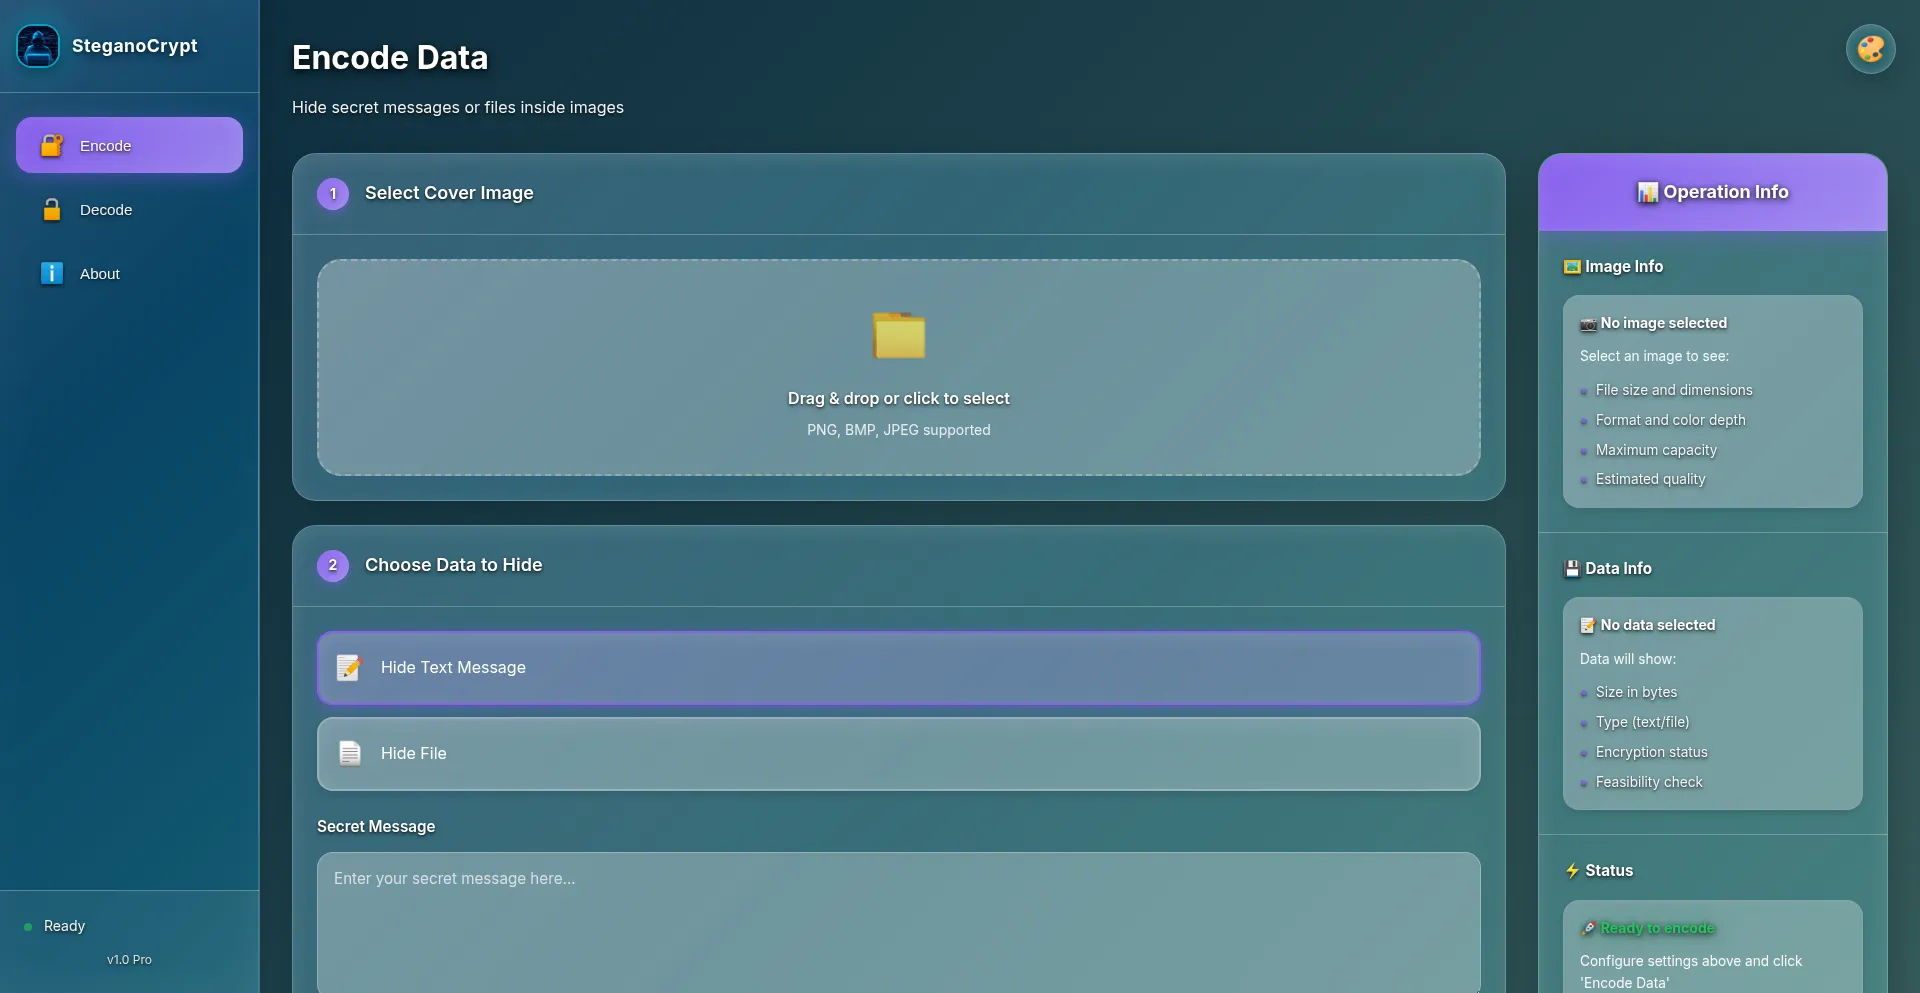1920x993 pixels.
Task: Click the Status lightning bolt icon
Action: [1572, 871]
